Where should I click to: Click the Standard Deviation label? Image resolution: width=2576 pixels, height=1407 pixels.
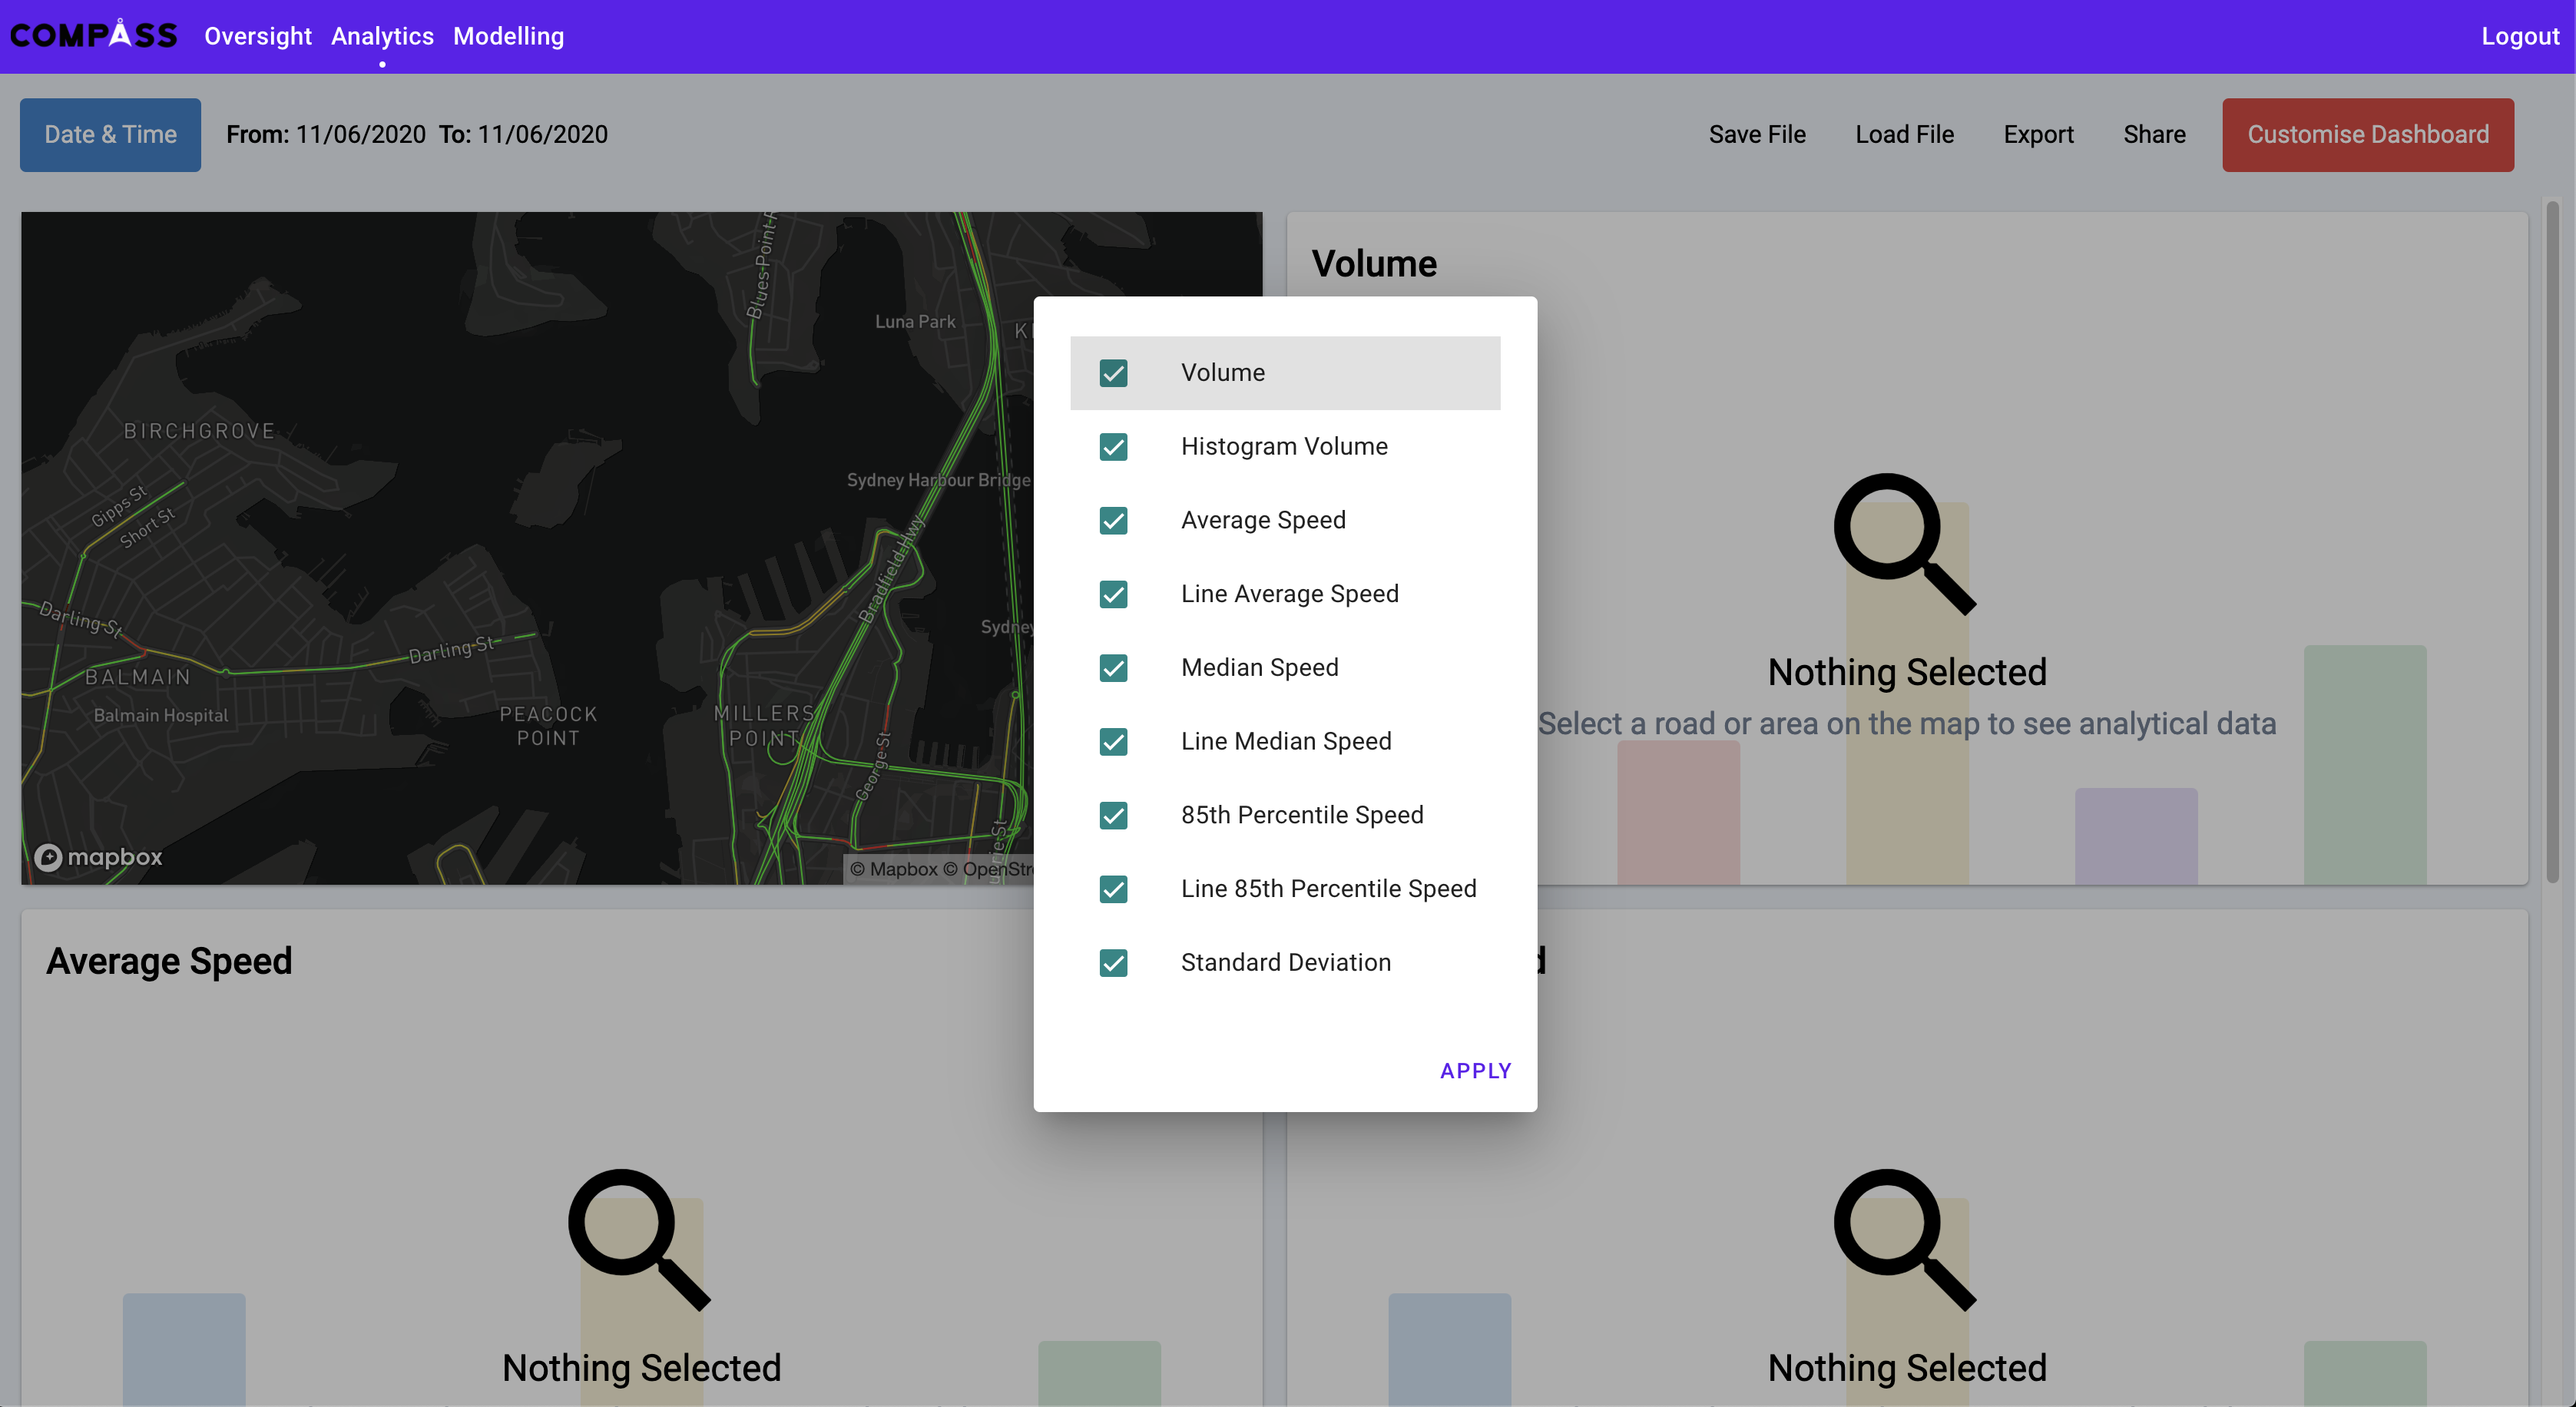click(1286, 962)
